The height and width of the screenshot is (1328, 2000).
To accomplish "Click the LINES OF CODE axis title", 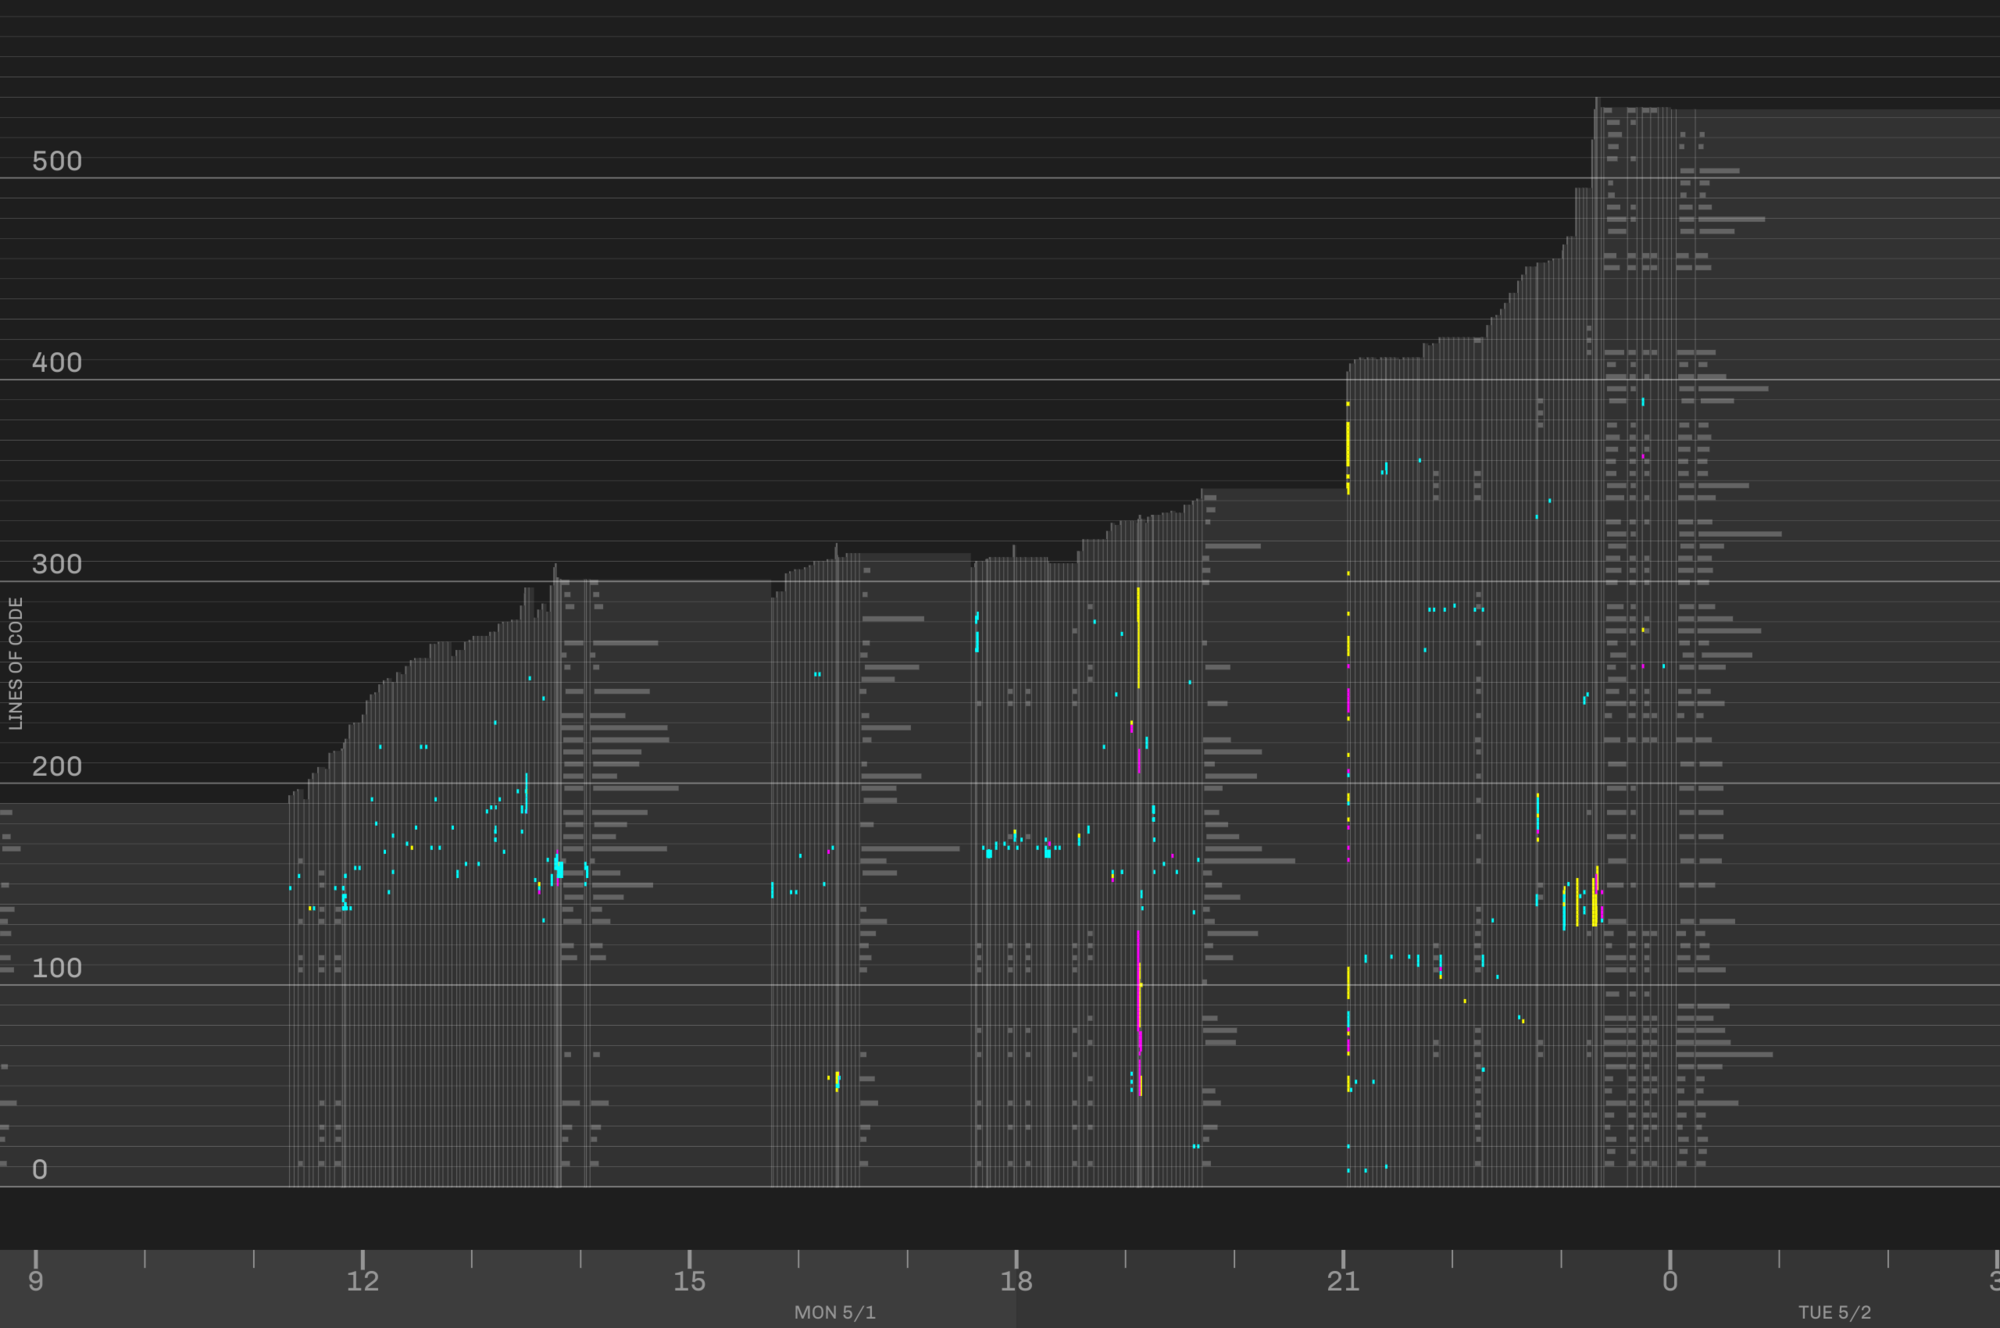I will click(15, 663).
